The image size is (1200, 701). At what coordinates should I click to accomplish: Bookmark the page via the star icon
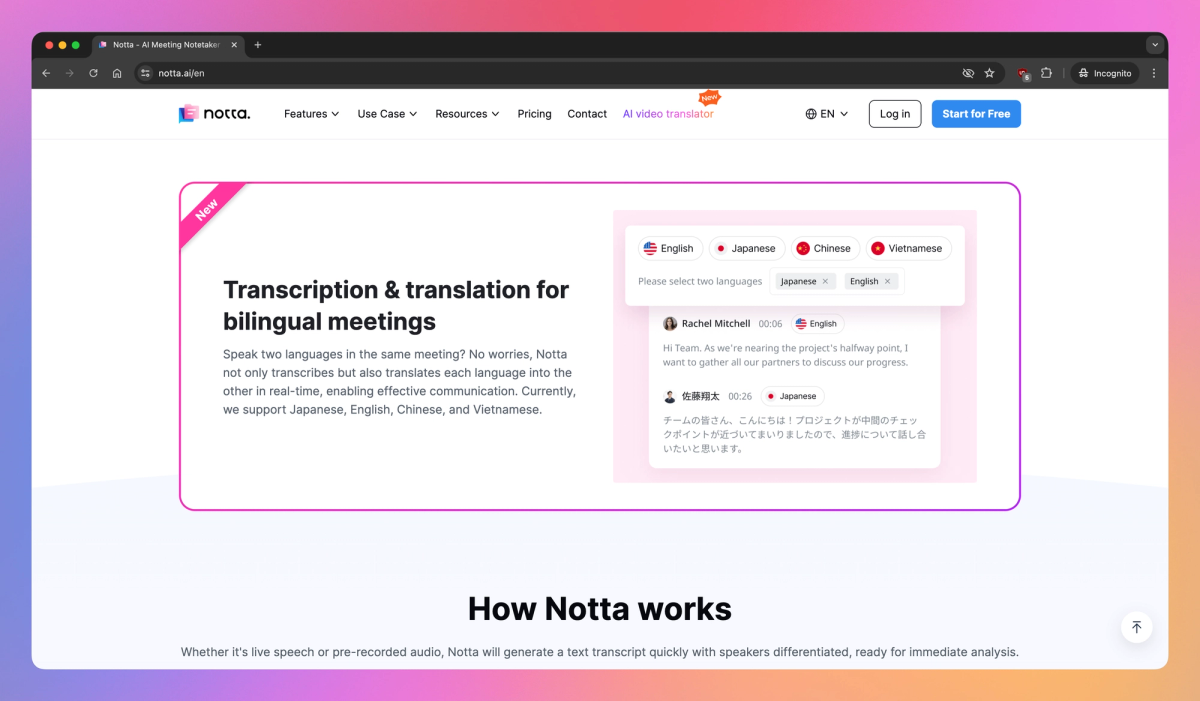click(990, 72)
